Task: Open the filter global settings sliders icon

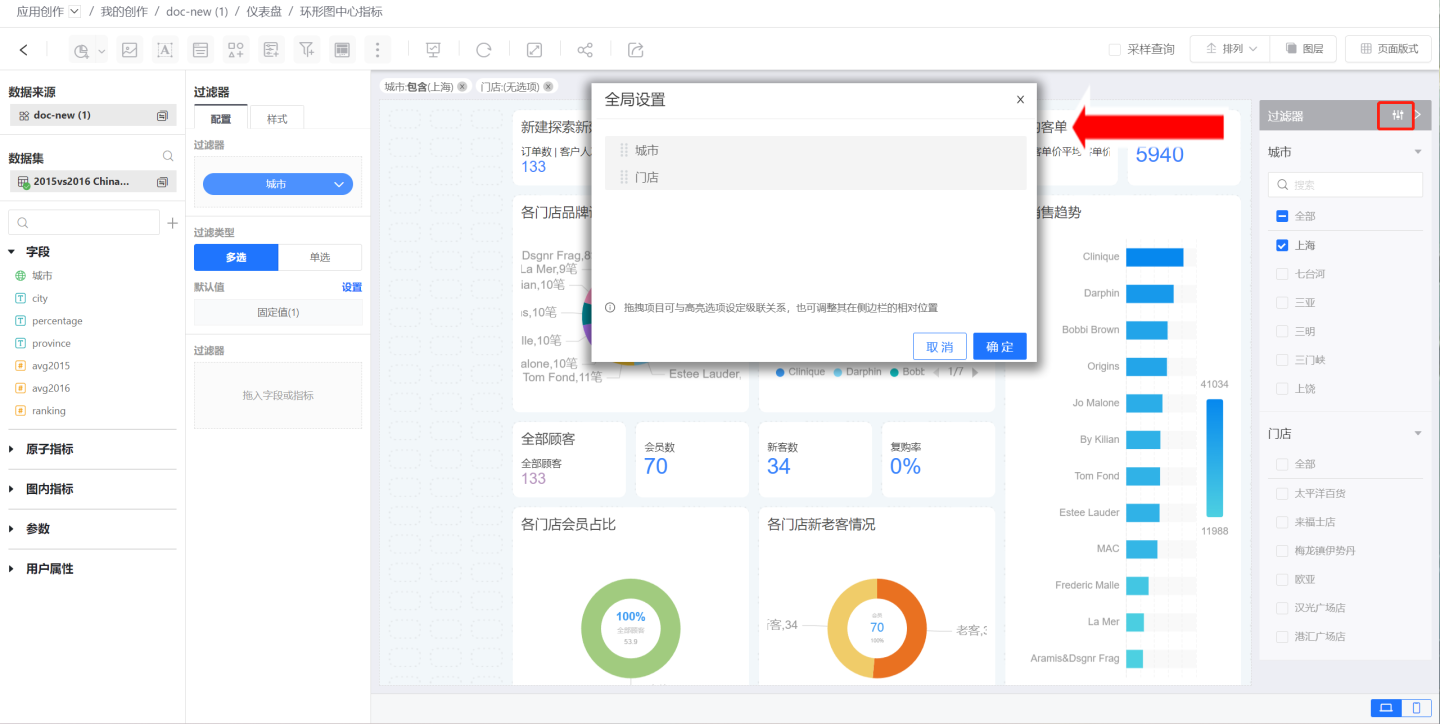Action: (x=1397, y=115)
